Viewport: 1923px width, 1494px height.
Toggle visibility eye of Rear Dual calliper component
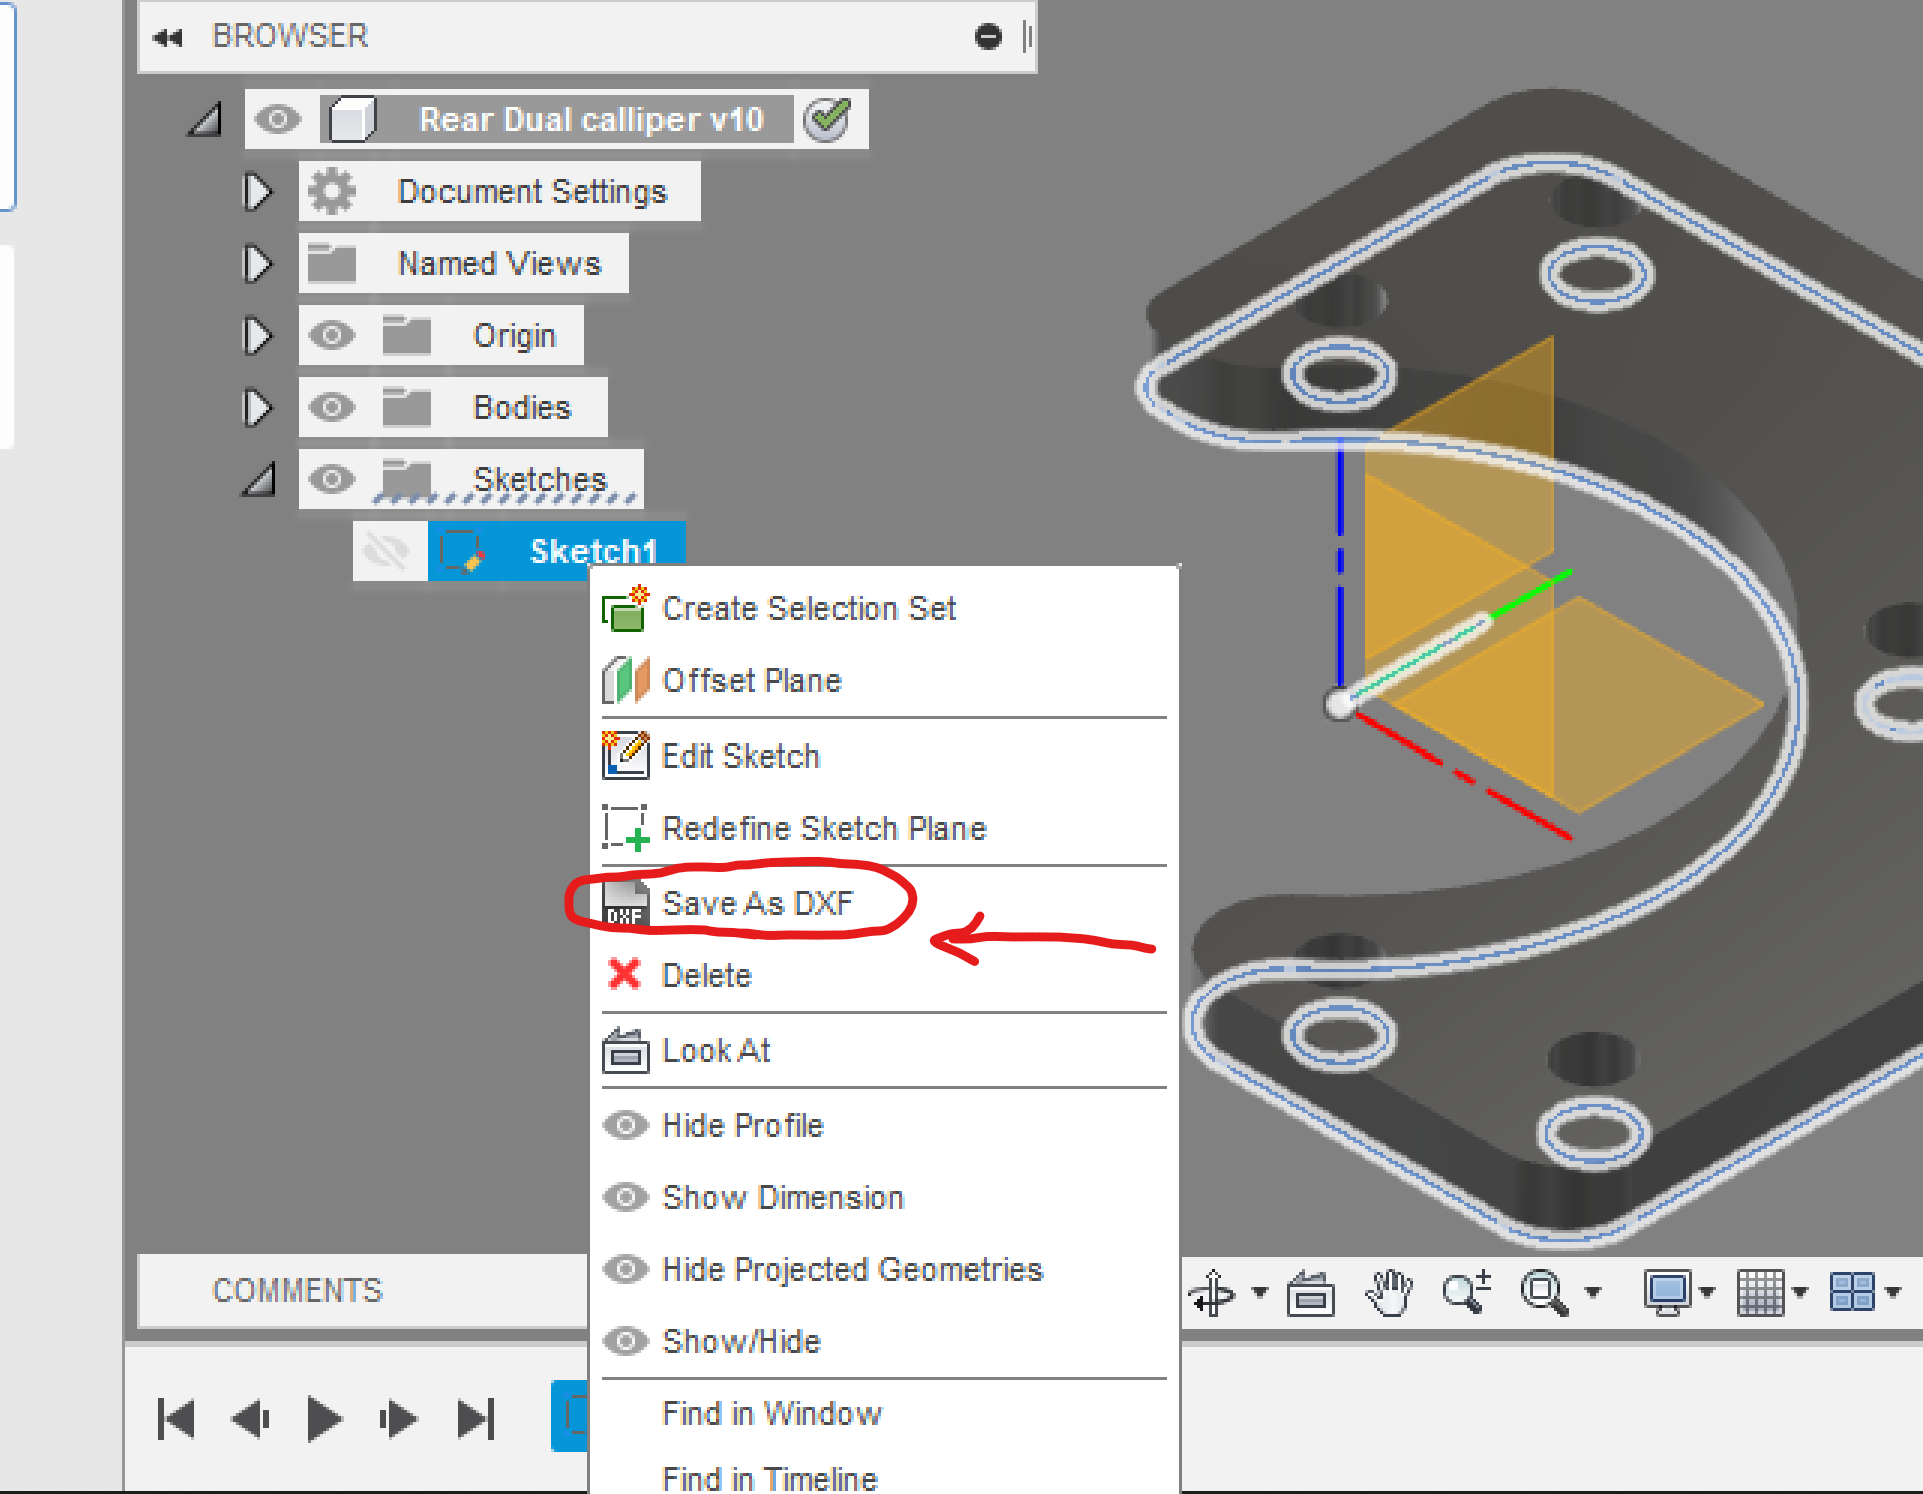click(x=278, y=120)
